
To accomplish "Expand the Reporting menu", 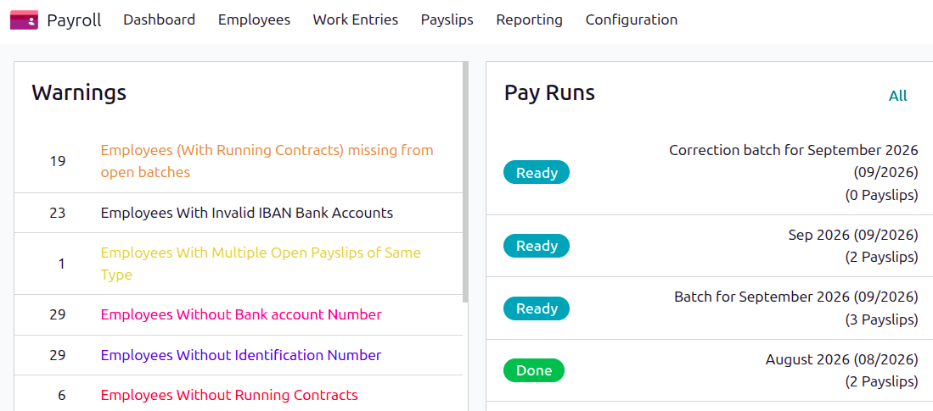I will click(529, 20).
